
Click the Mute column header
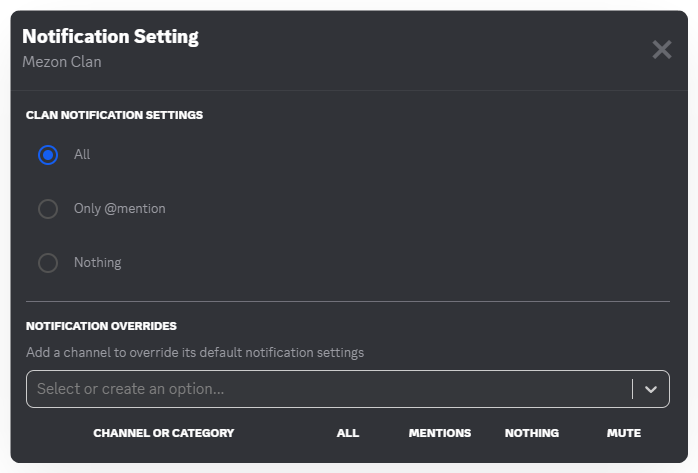point(624,433)
